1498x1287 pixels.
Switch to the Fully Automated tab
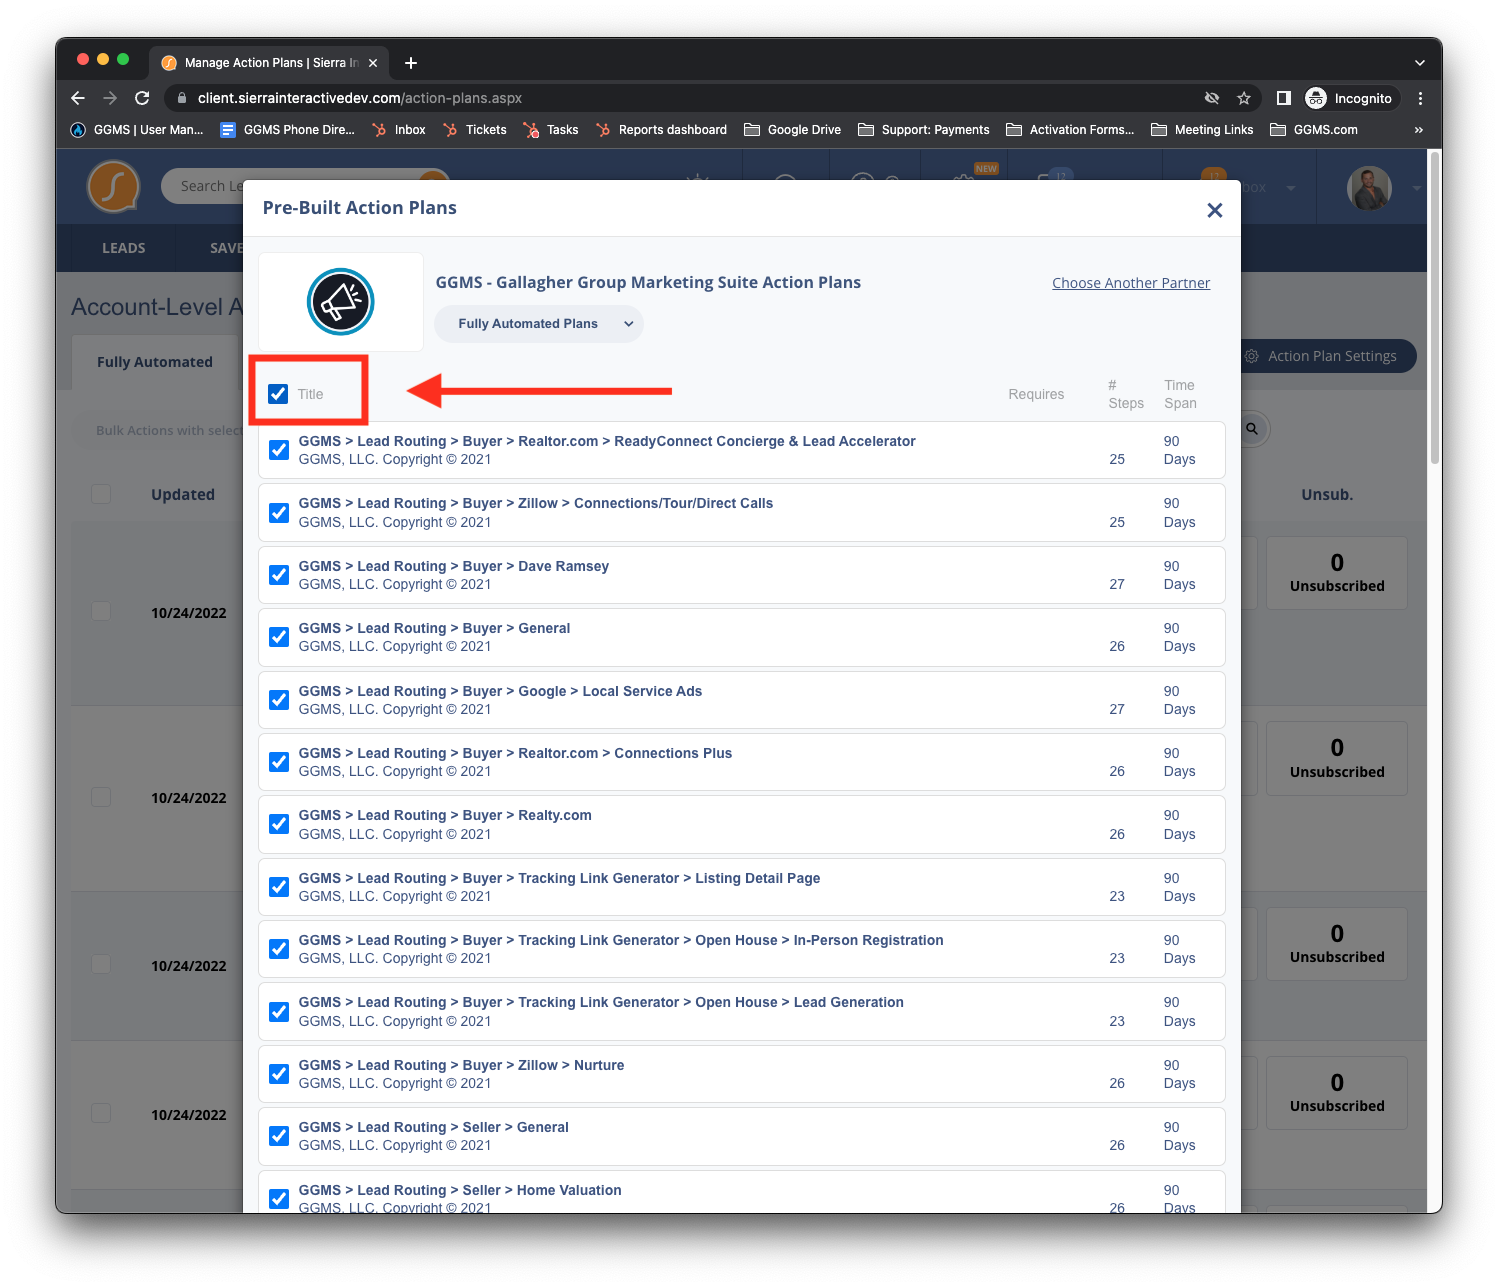[155, 362]
